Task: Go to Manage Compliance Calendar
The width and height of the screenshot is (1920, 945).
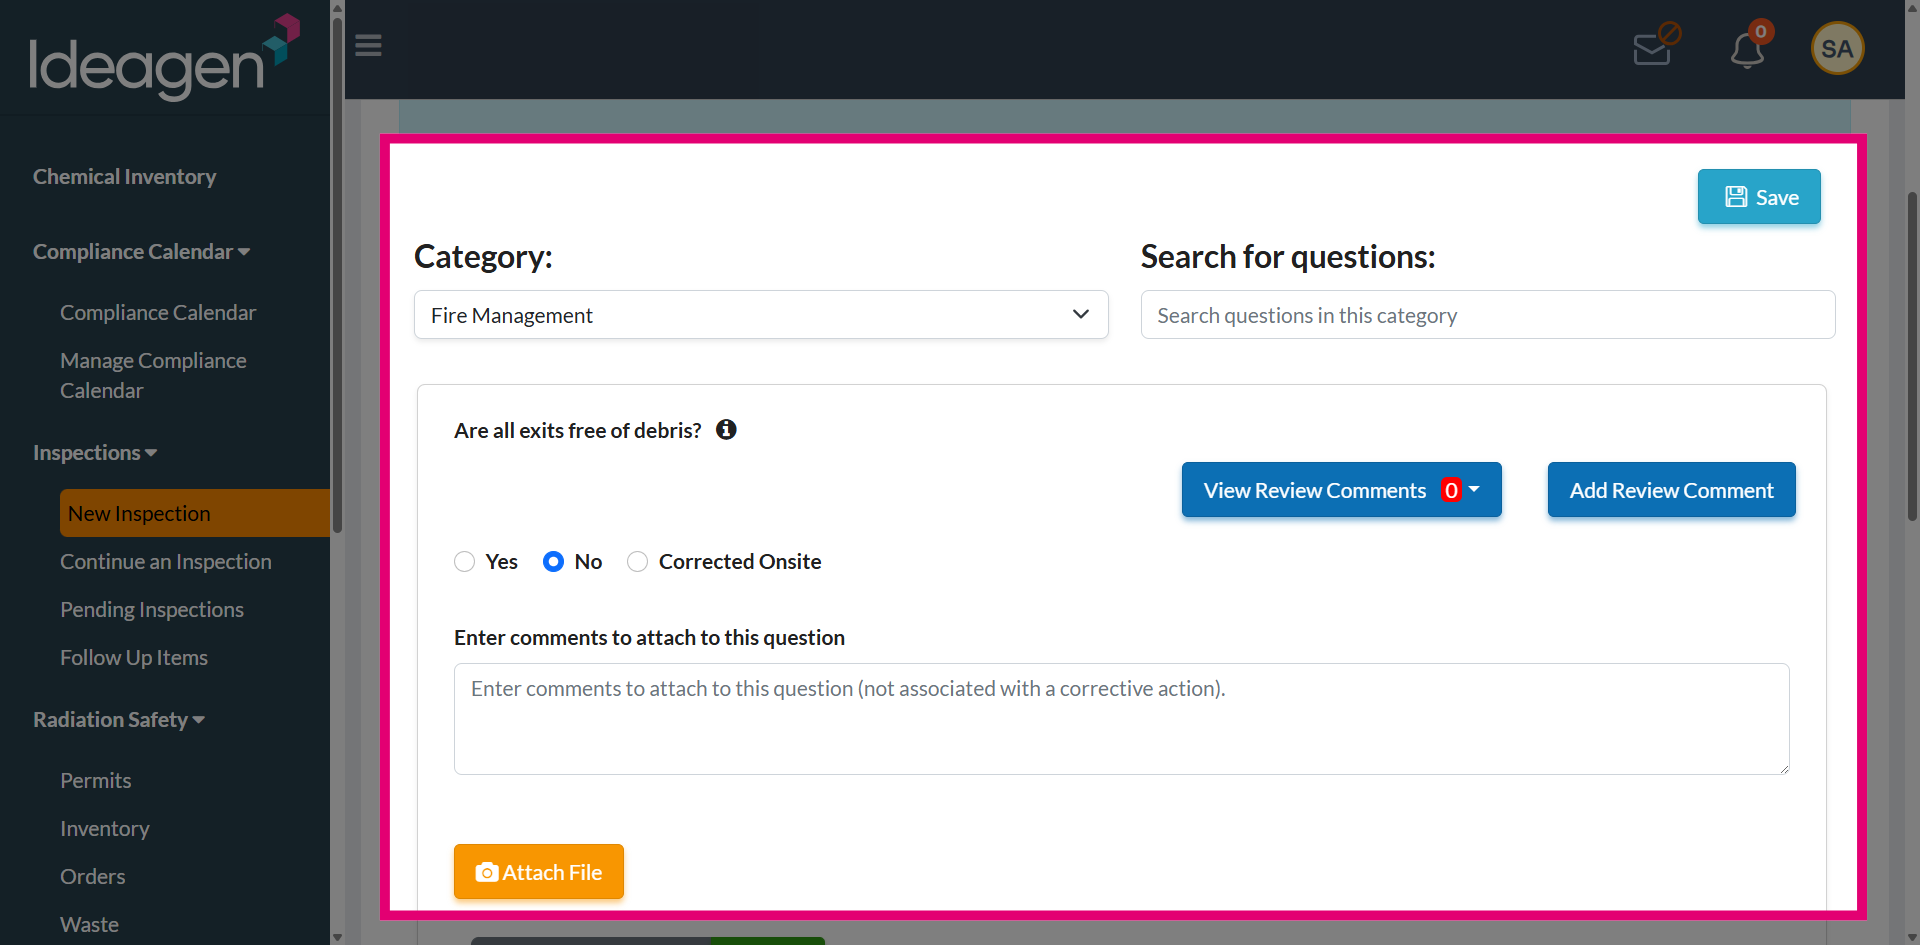Action: (153, 375)
